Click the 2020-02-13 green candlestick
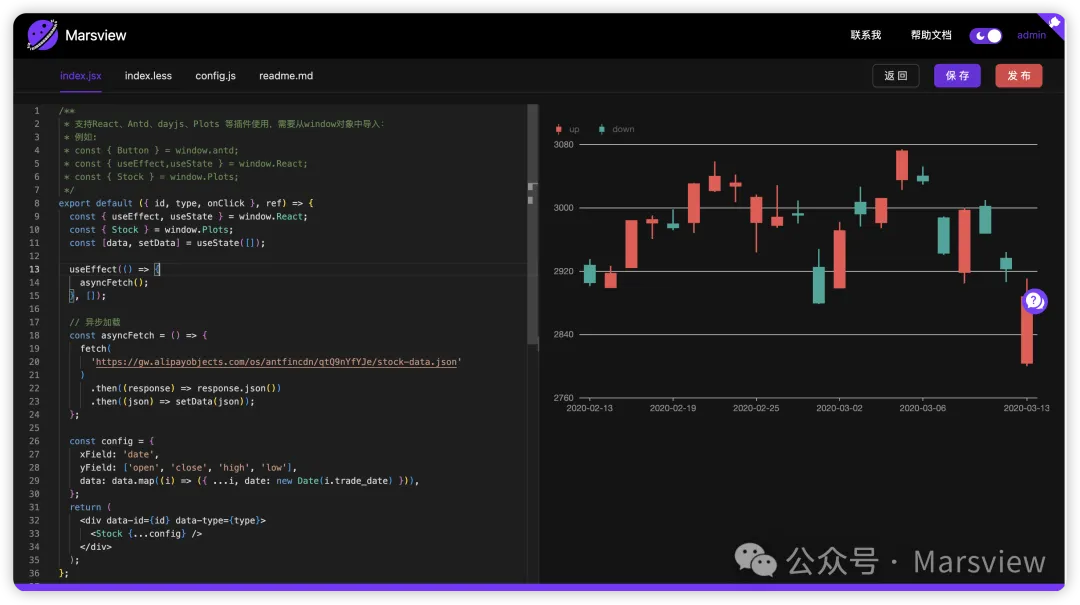This screenshot has width=1080, height=605. click(590, 273)
